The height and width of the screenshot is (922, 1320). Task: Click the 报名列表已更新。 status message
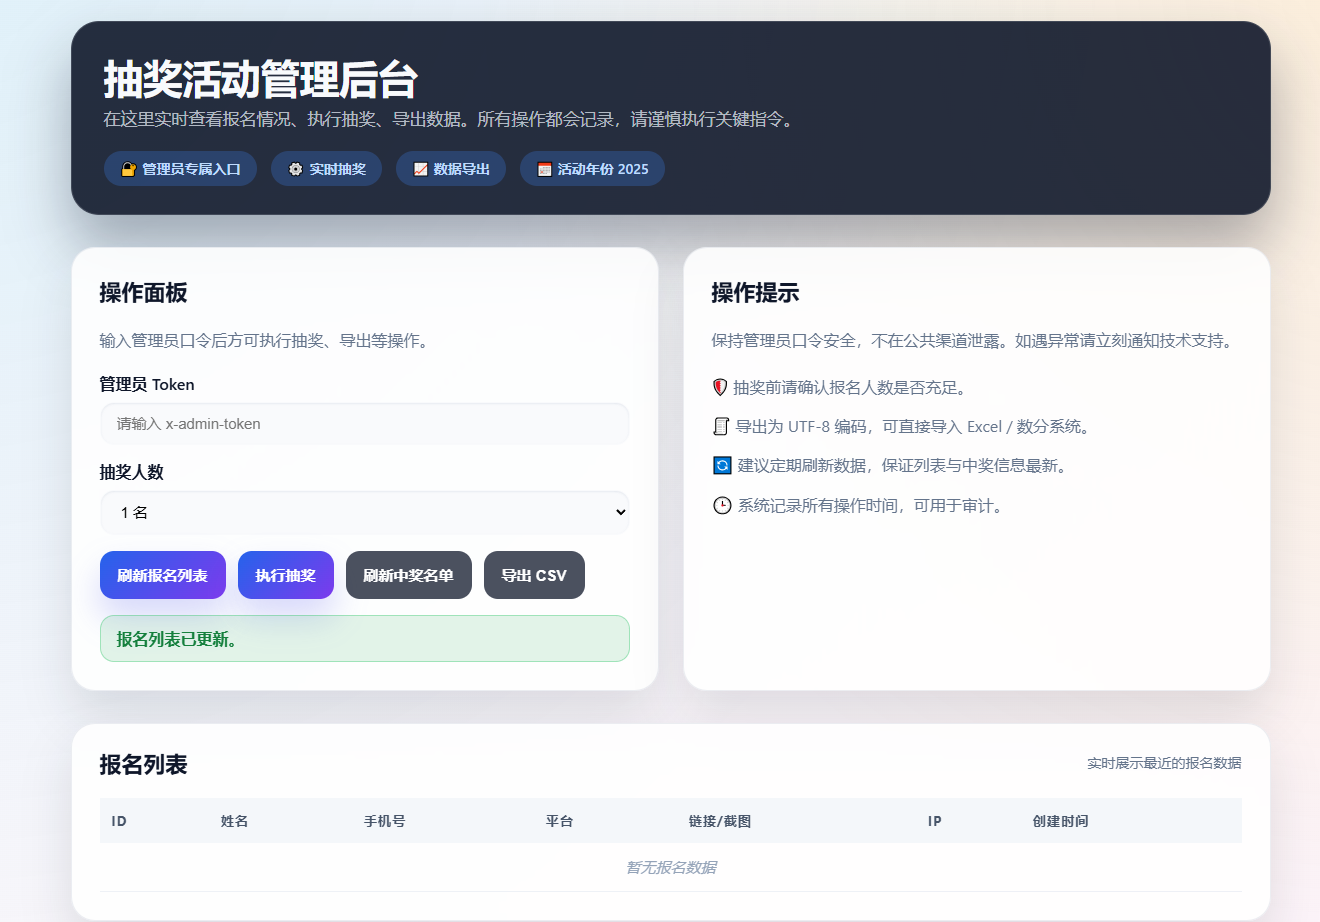pos(365,639)
